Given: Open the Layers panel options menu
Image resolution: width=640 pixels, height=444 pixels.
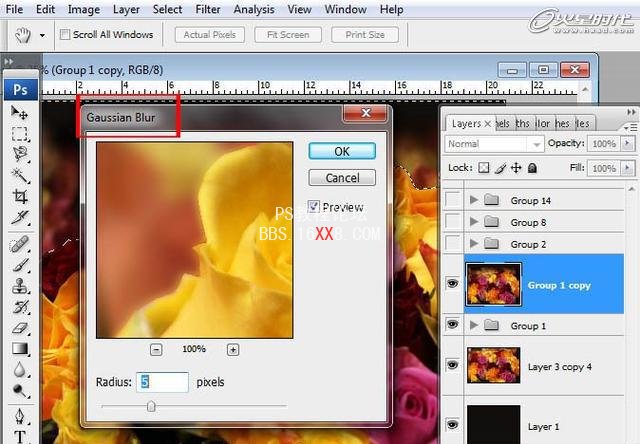Looking at the screenshot, I should (631, 128).
